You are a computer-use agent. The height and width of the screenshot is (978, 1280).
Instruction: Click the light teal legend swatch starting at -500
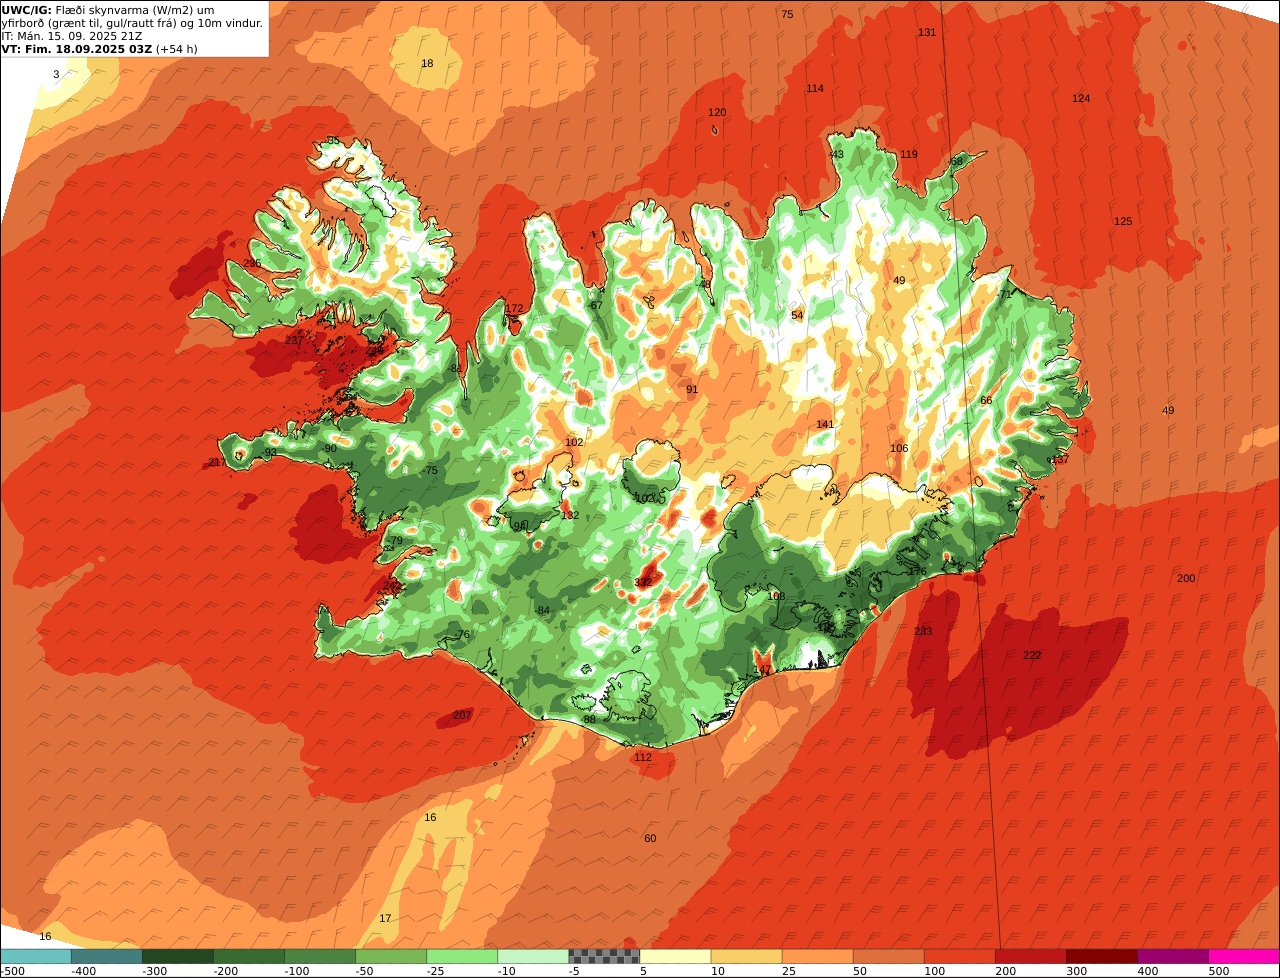35,956
